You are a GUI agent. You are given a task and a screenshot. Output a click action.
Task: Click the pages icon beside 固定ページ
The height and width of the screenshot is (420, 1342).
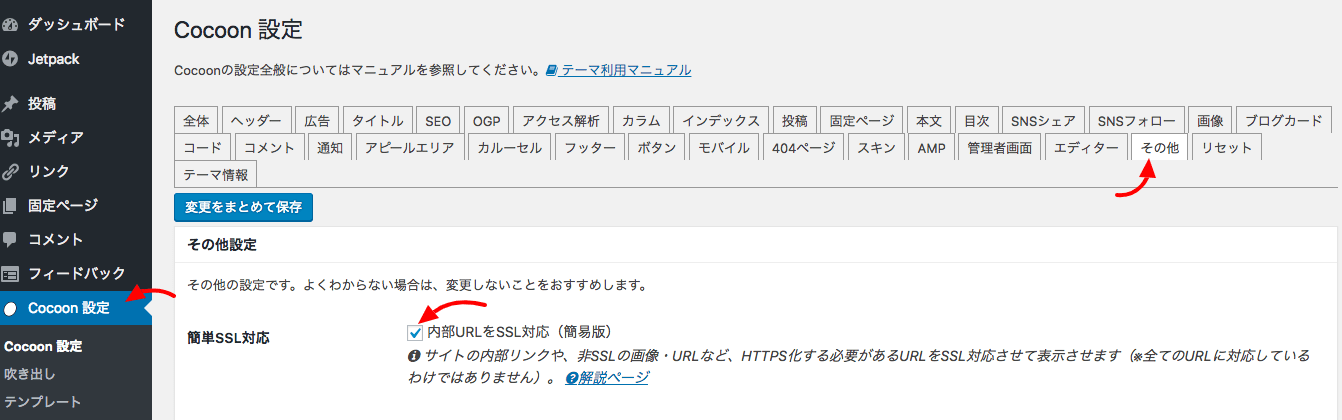point(10,205)
